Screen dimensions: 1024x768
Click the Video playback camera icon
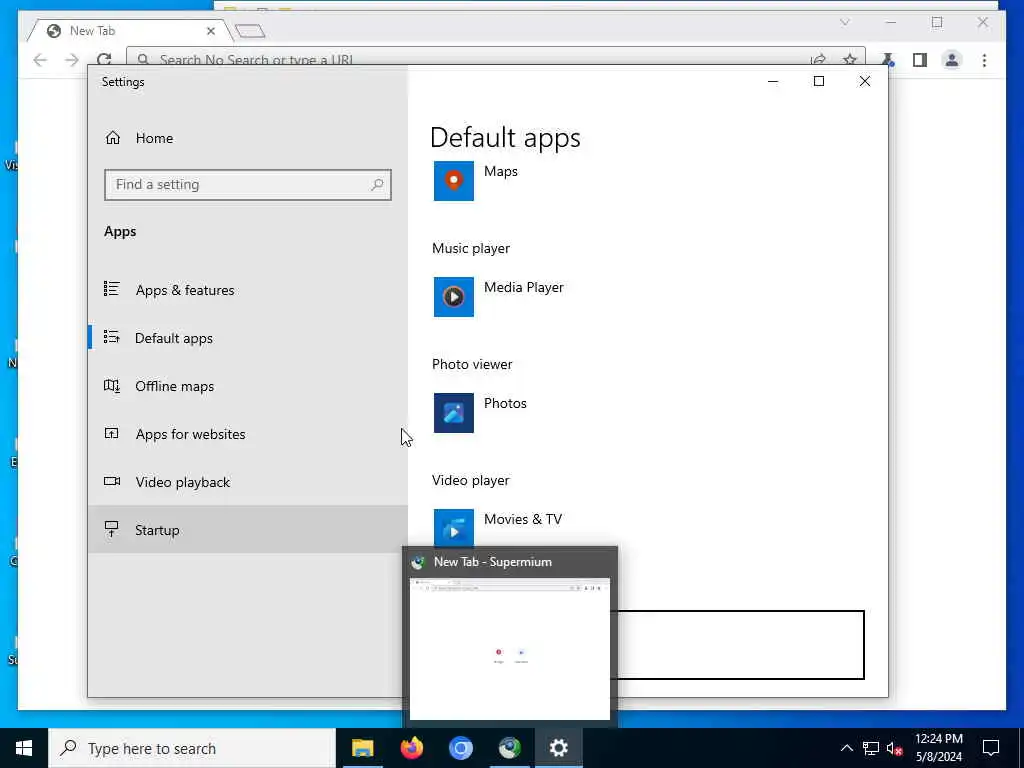(112, 481)
